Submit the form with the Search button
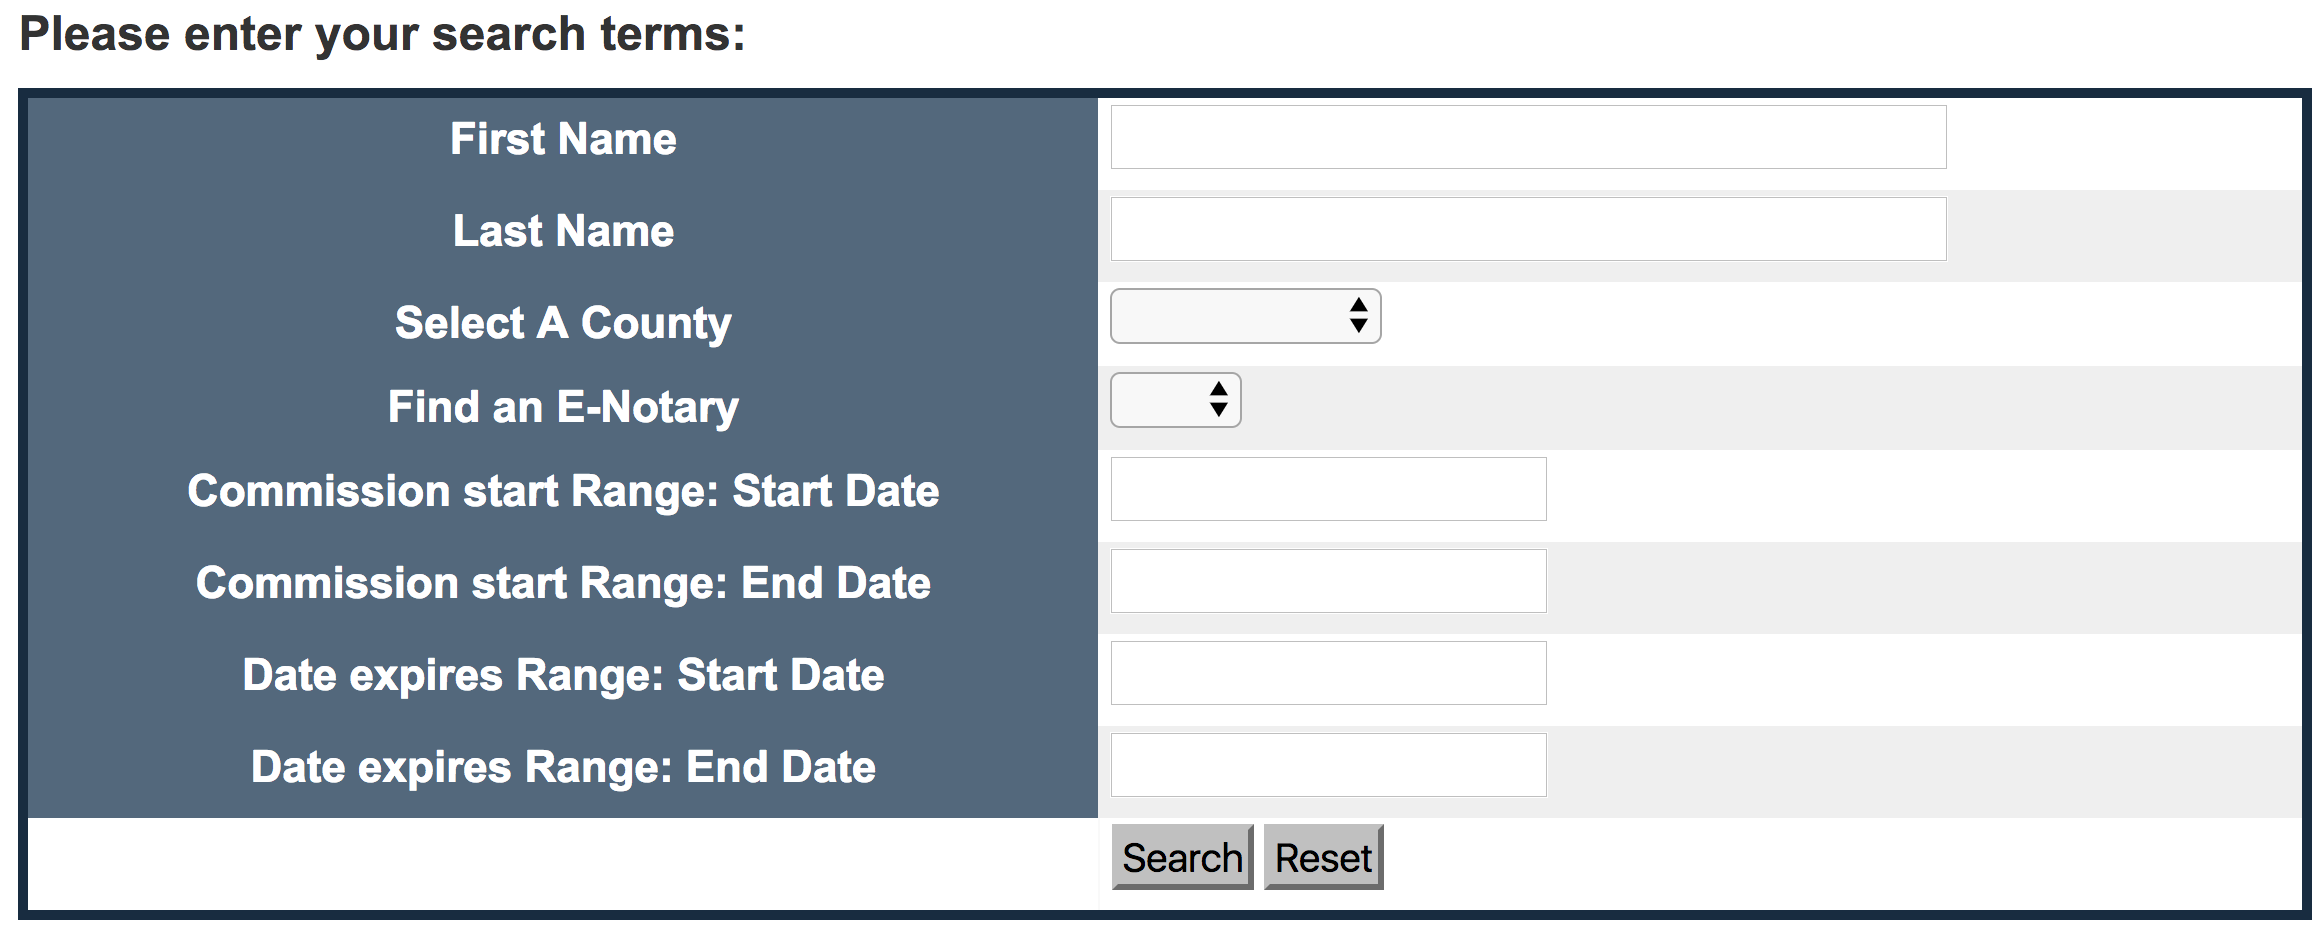Screen dimensions: 2318x928 pos(1182,857)
